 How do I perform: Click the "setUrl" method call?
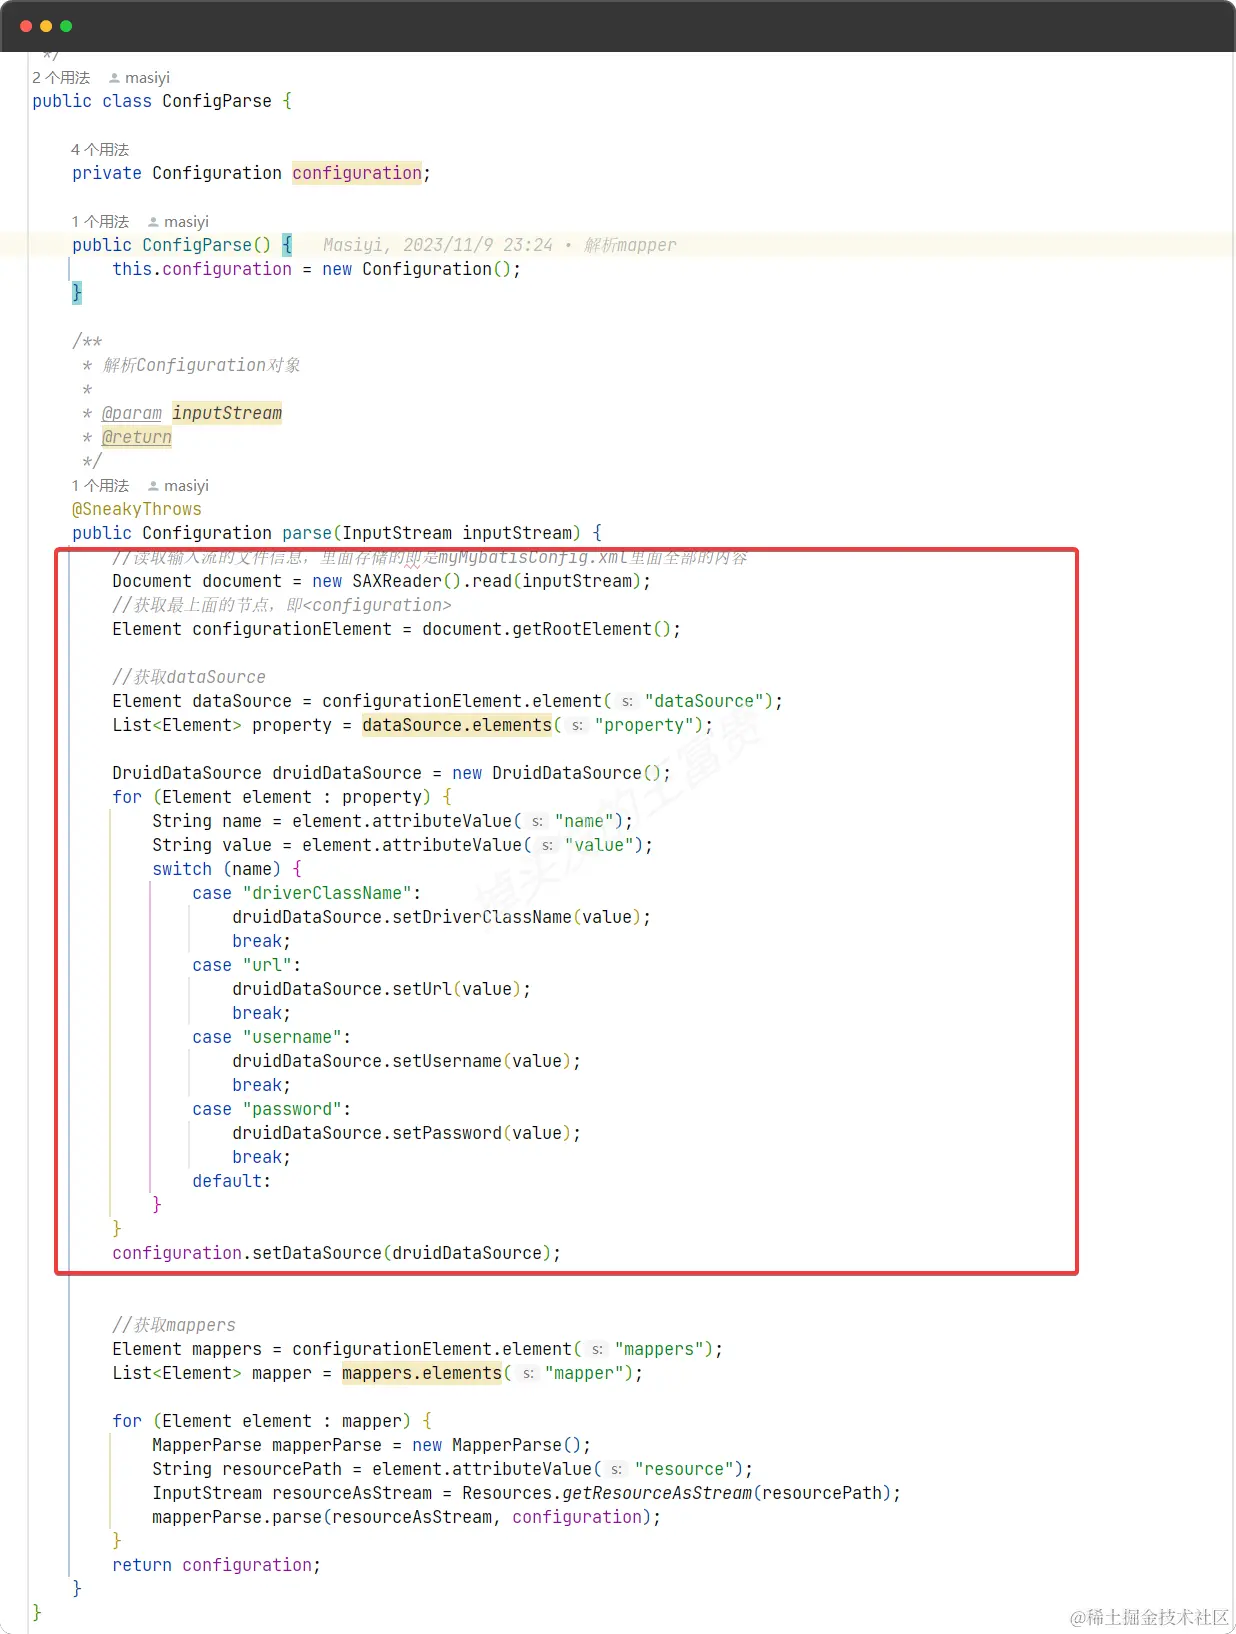422,989
